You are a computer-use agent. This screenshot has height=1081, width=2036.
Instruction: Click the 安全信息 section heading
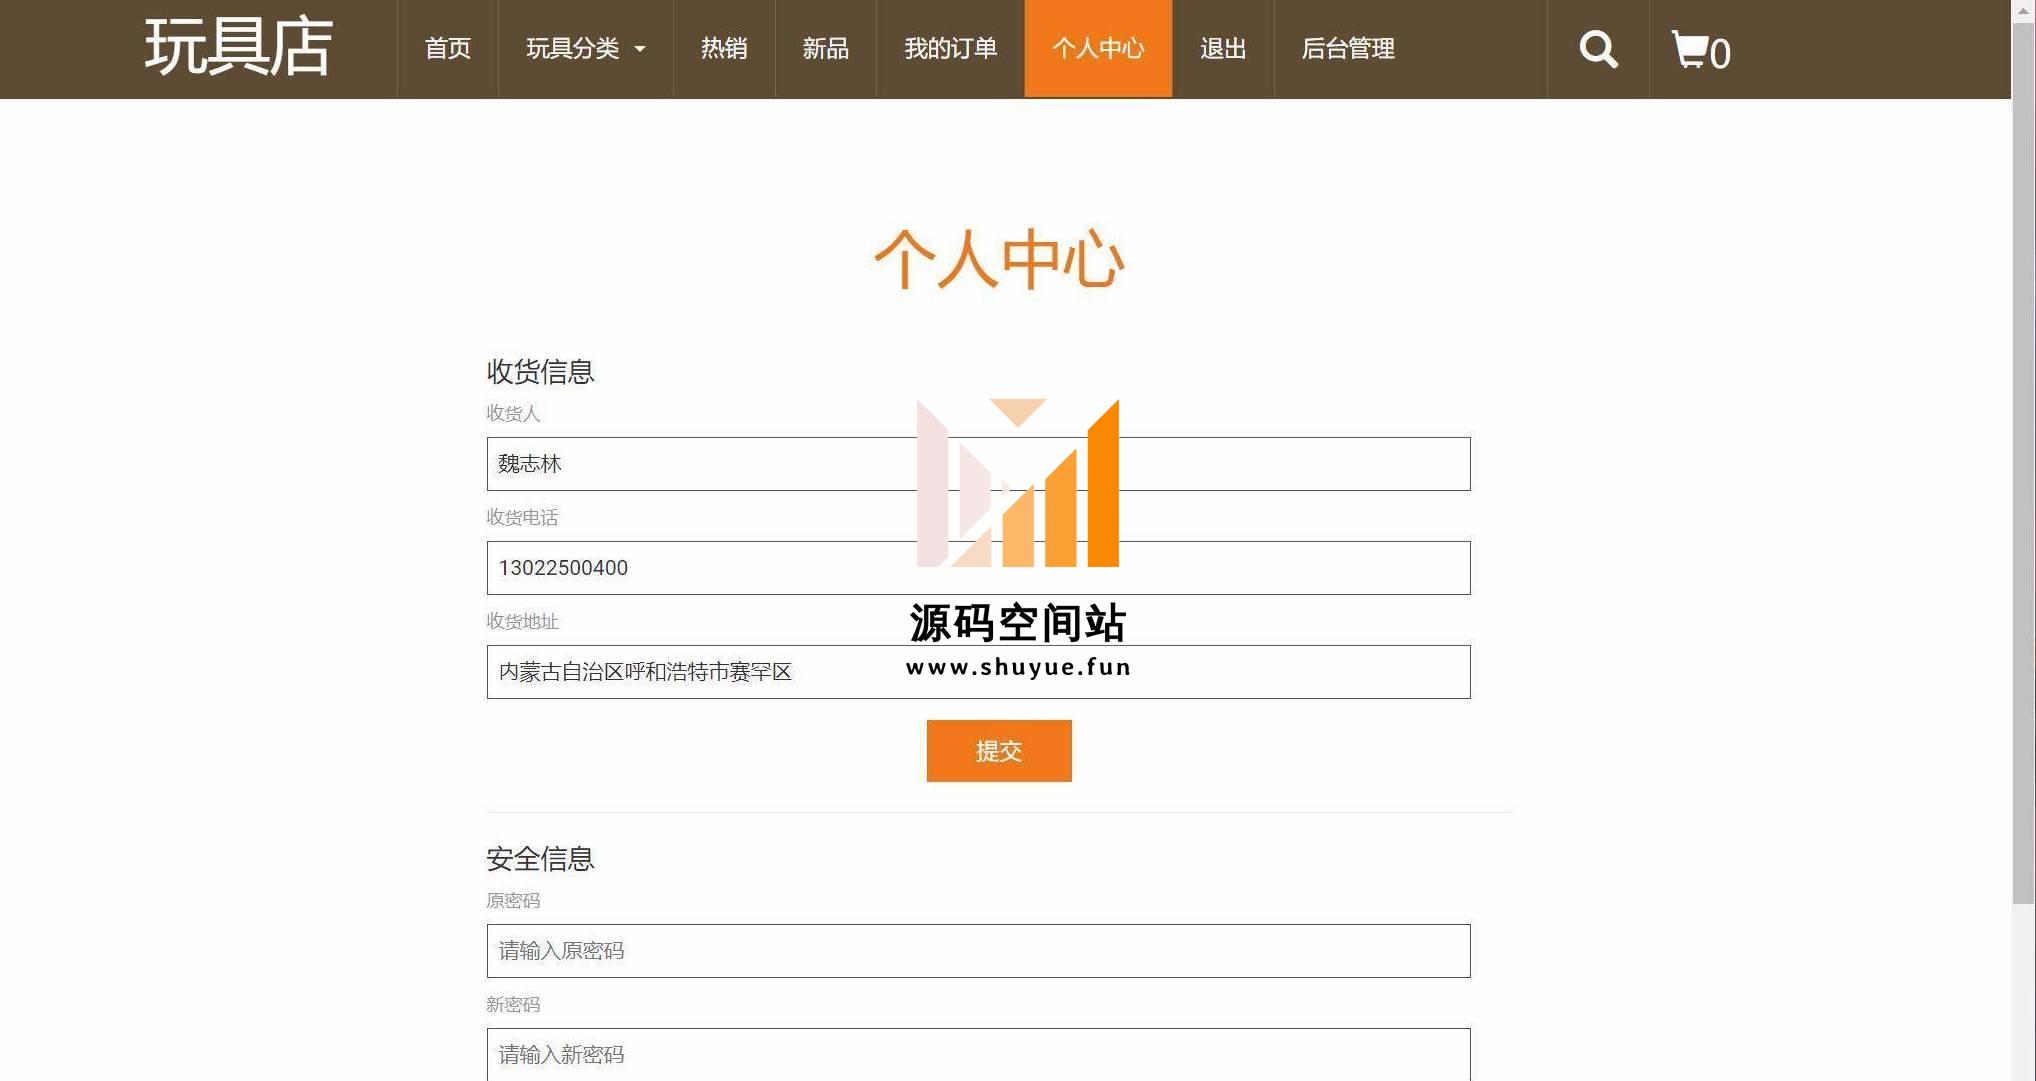(x=540, y=859)
